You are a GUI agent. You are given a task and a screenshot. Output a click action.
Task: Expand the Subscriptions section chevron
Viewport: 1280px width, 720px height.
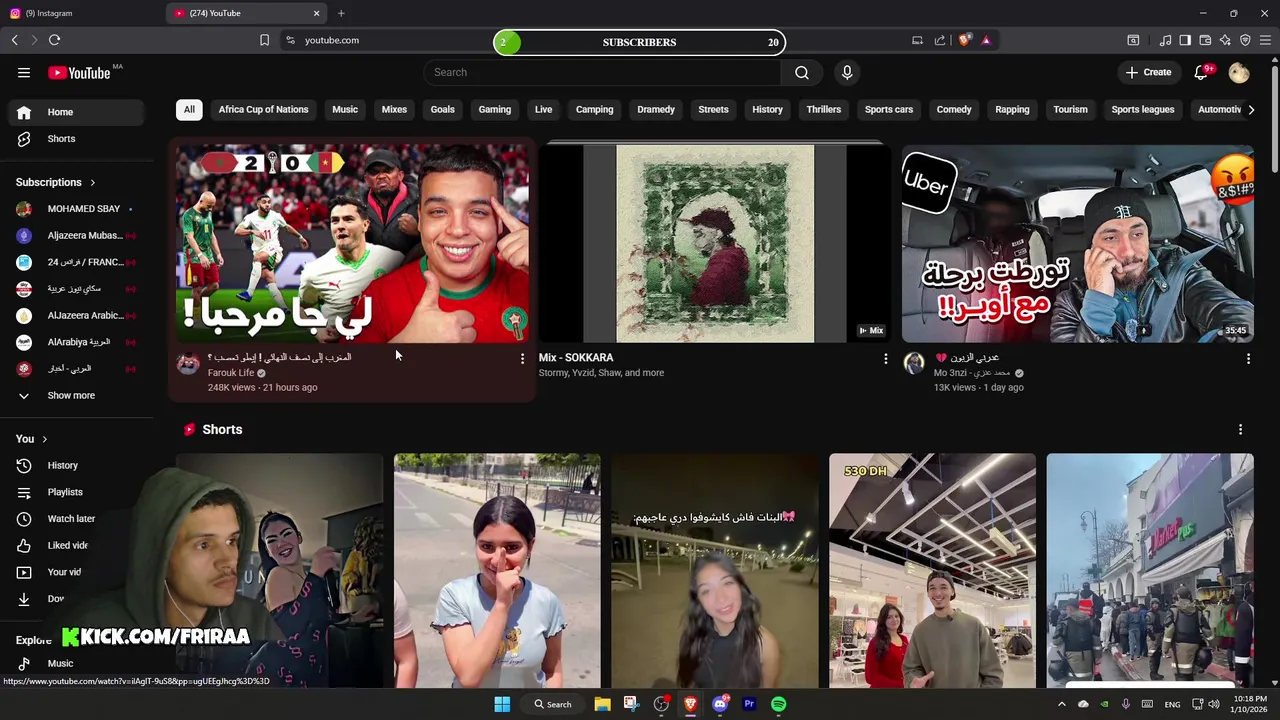tap(93, 182)
